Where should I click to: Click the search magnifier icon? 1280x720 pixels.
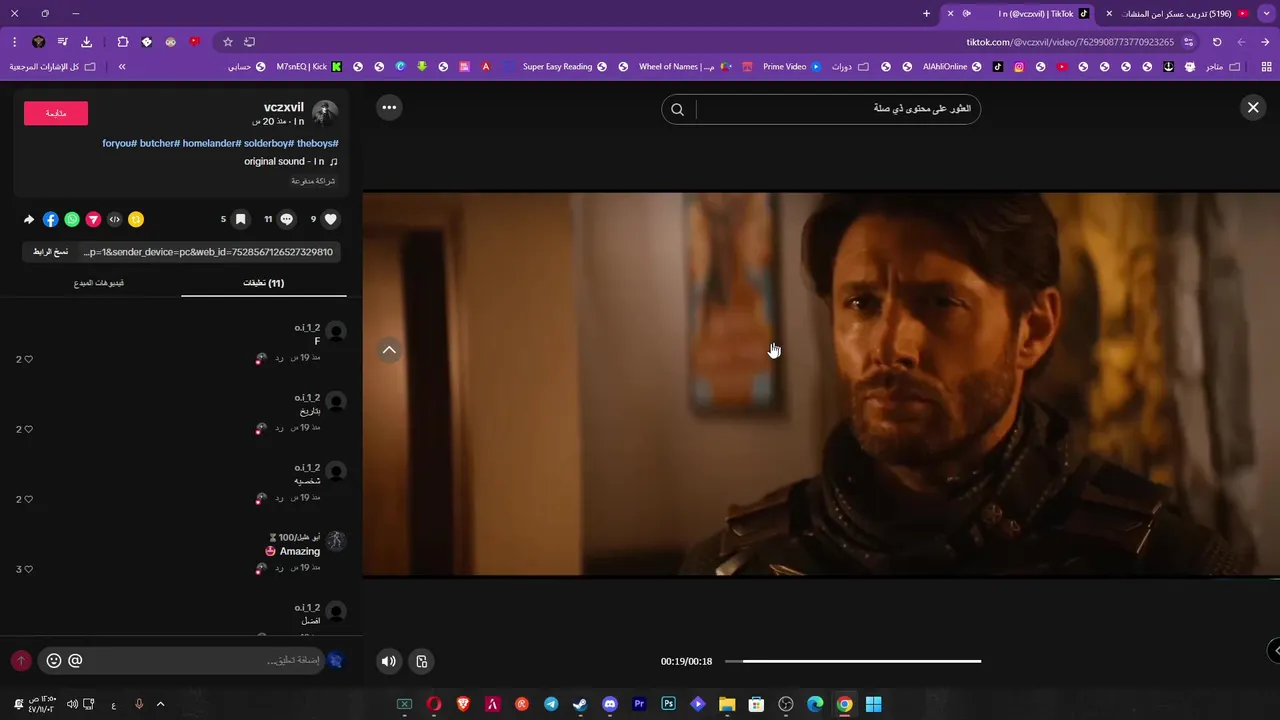pyautogui.click(x=677, y=110)
